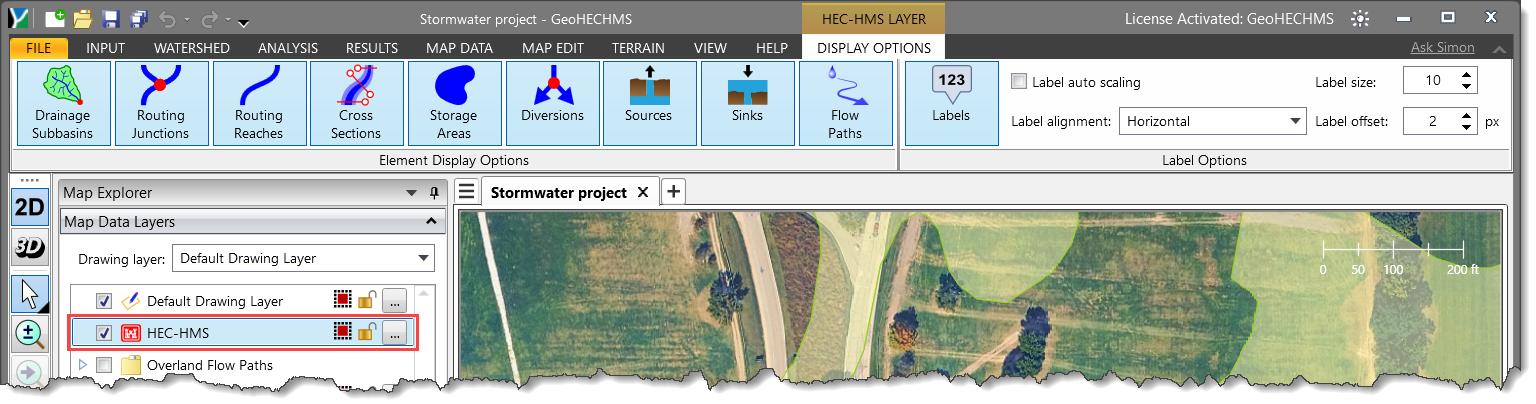
Task: Uncheck the HEC-HMS layer visibility checkbox
Action: (x=104, y=333)
